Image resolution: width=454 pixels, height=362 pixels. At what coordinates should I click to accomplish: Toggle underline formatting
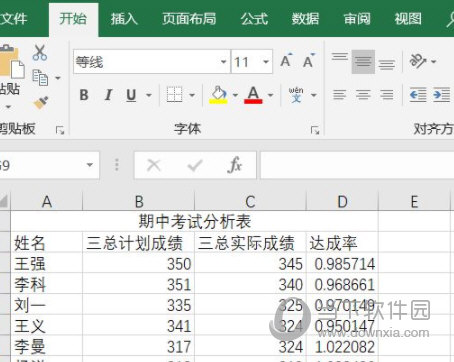131,95
